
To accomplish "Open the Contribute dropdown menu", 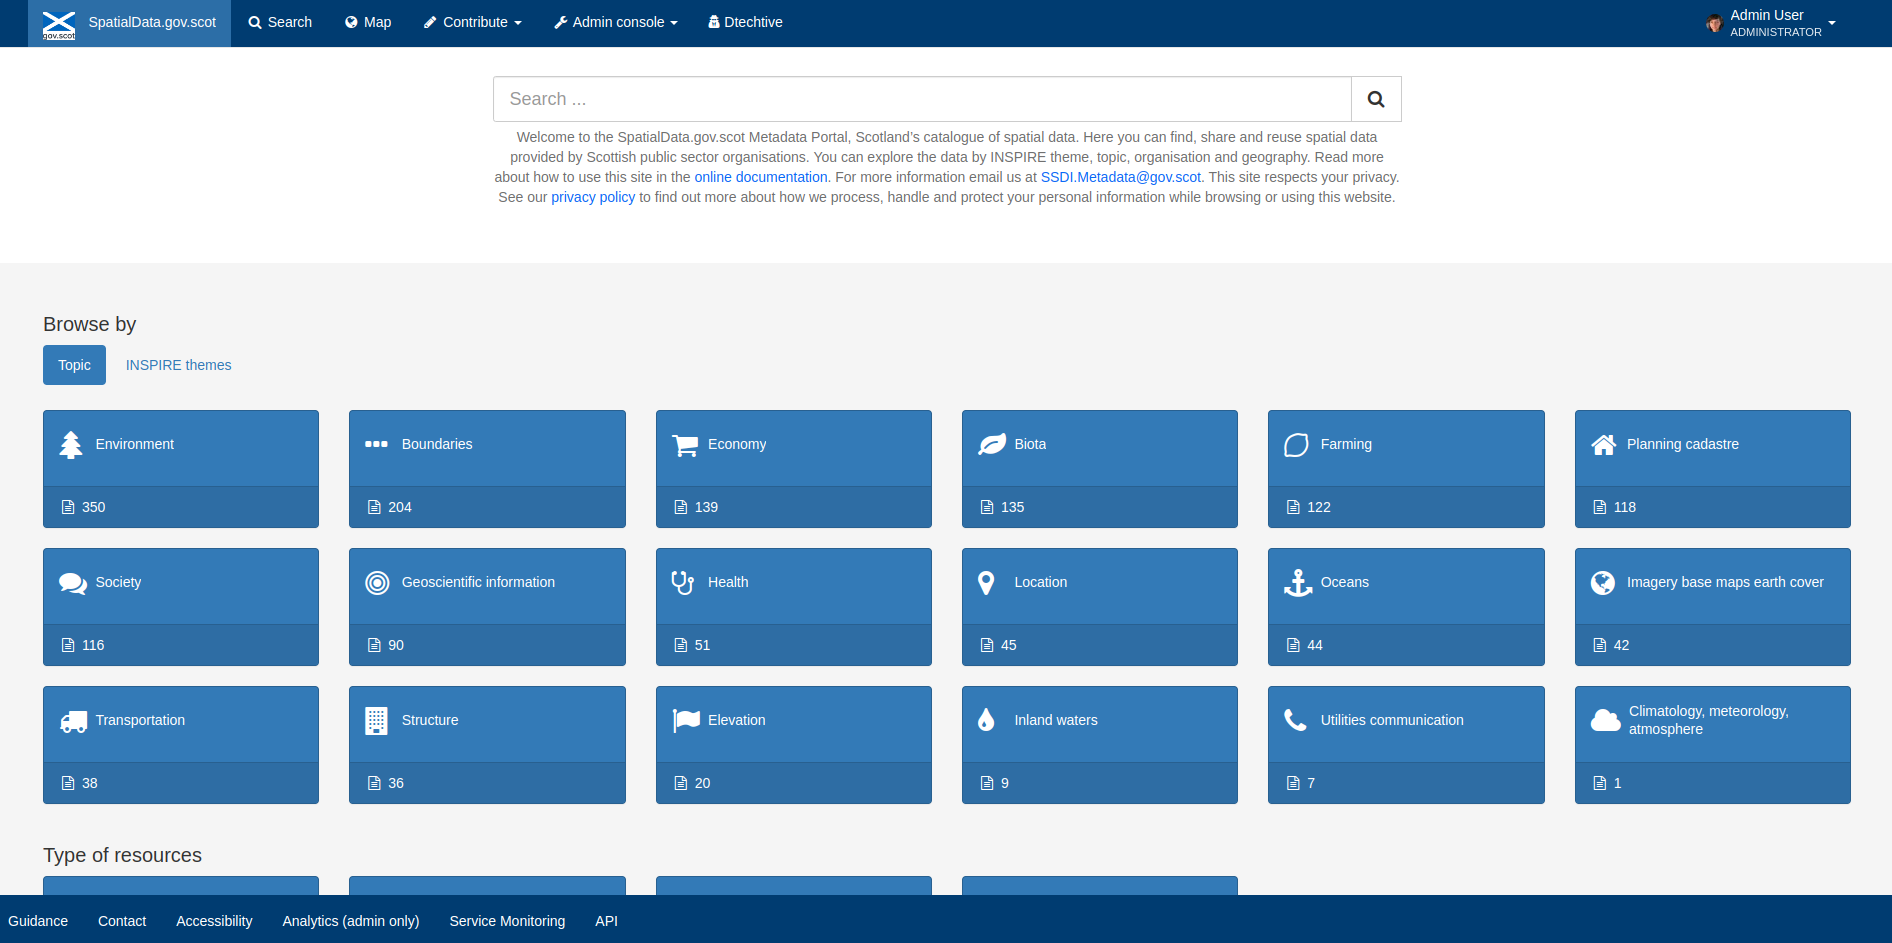I will 473,23.
